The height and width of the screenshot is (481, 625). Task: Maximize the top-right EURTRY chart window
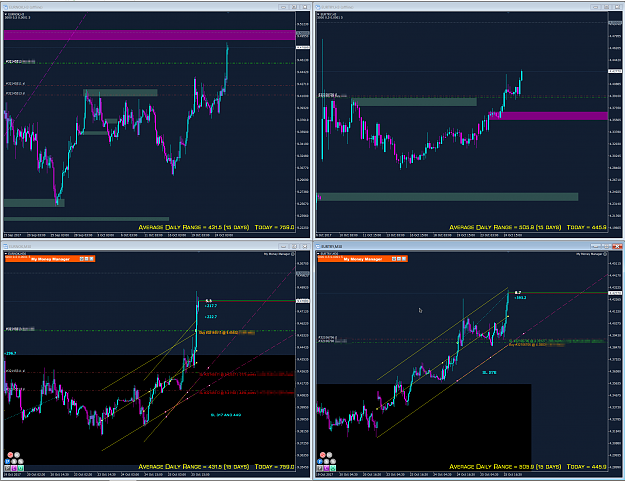[x=606, y=7]
